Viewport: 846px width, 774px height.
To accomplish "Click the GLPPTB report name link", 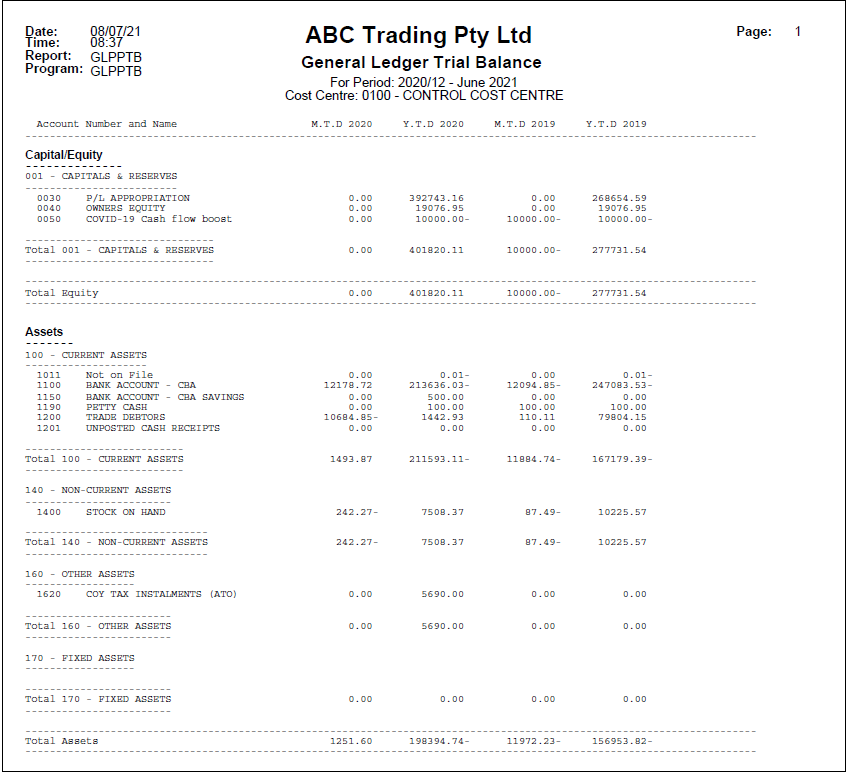I will 118,58.
